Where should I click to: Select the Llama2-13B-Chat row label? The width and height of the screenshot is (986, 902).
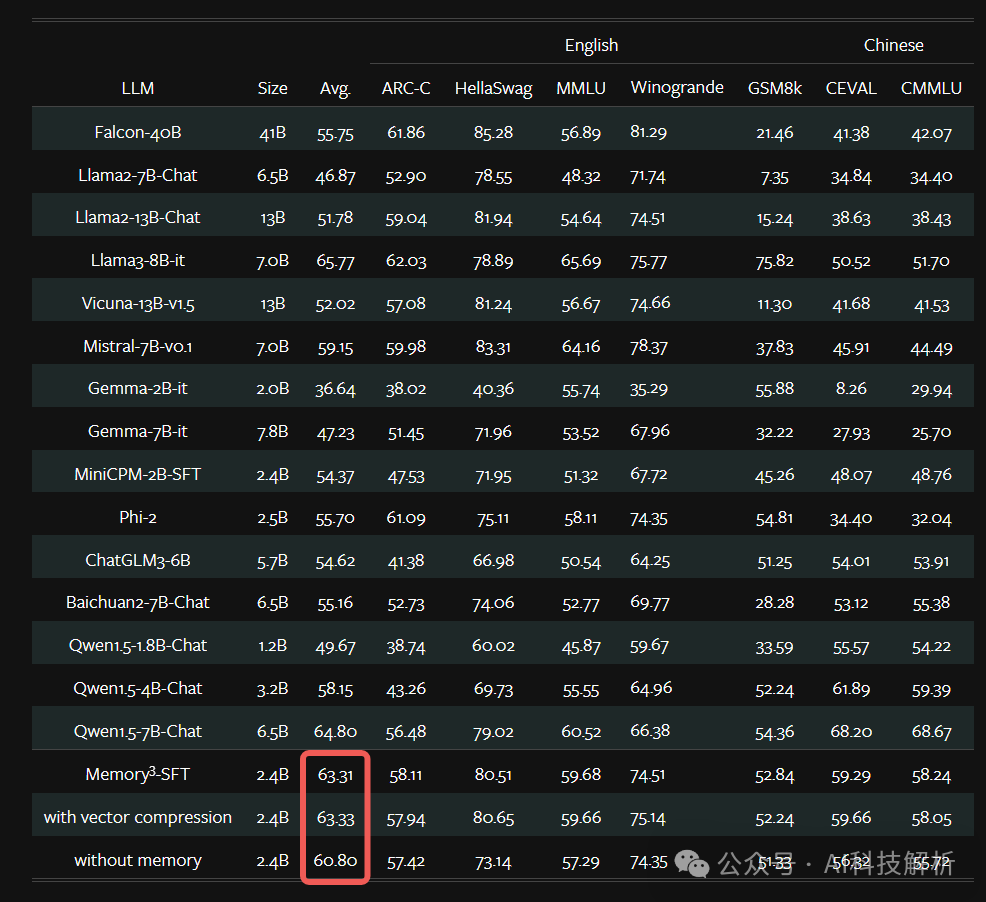pos(138,218)
